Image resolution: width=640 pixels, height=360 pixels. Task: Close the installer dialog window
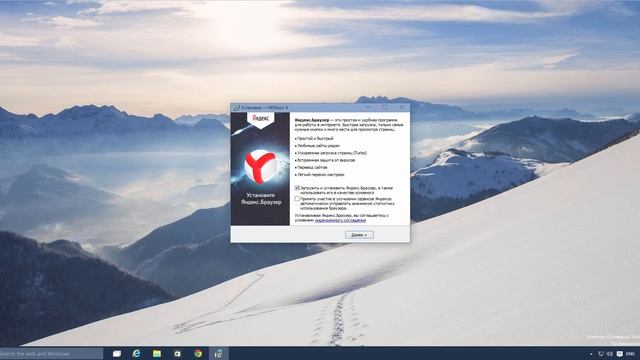[402, 107]
